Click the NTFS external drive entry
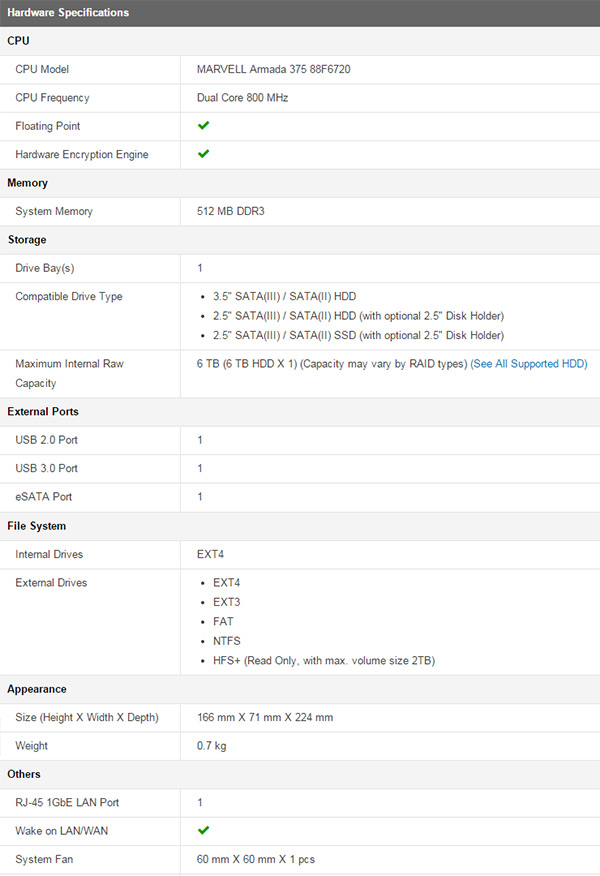600x876 pixels. [227, 641]
